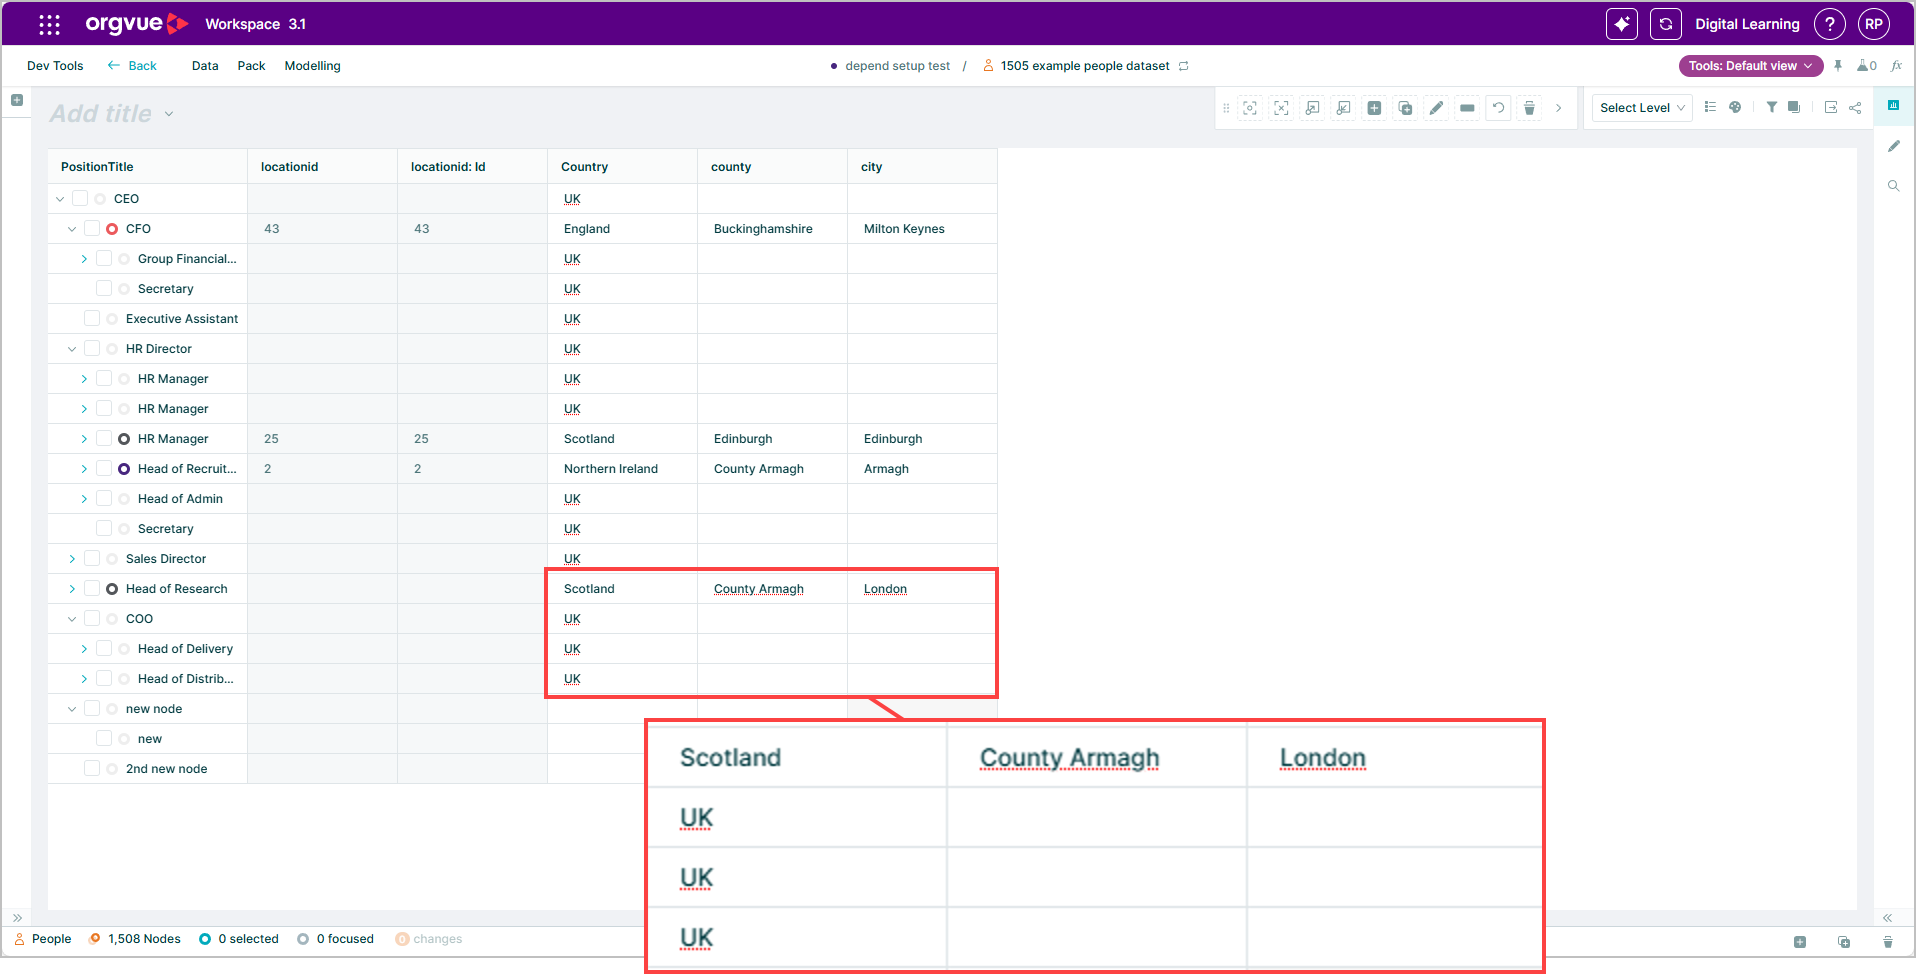Click the filter funnel icon in toolbar
This screenshot has width=1916, height=974.
[x=1771, y=107]
